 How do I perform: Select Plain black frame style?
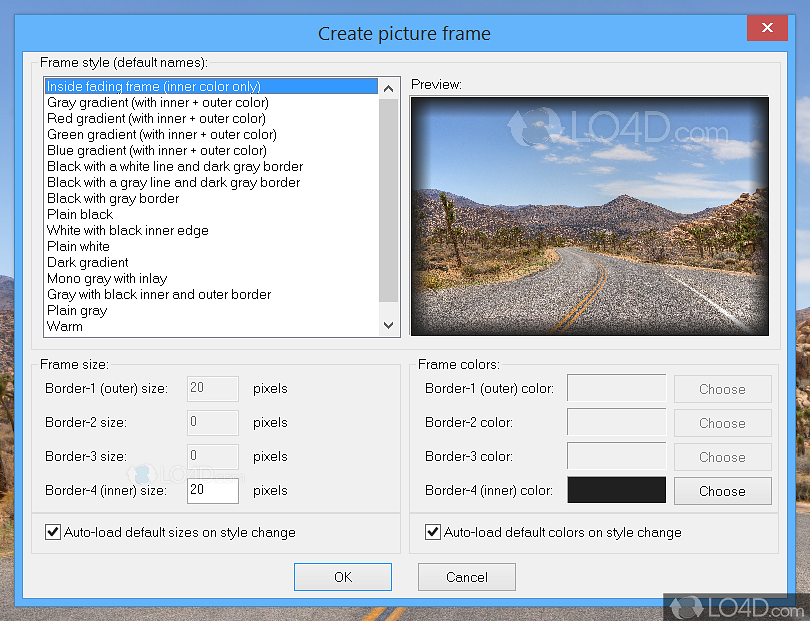(x=80, y=214)
